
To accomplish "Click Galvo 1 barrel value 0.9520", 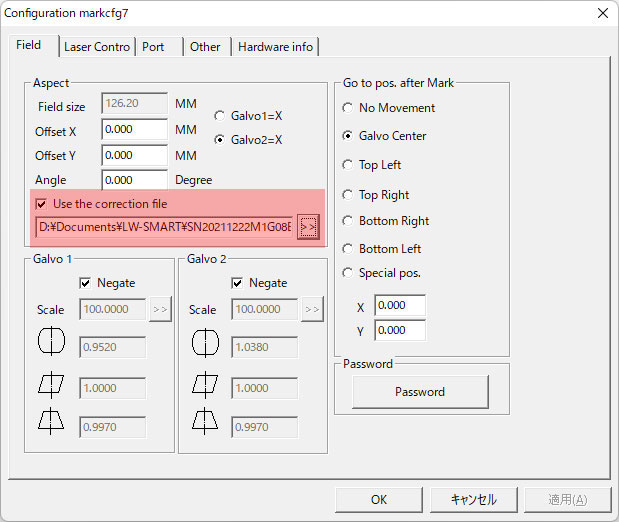I will click(x=113, y=347).
